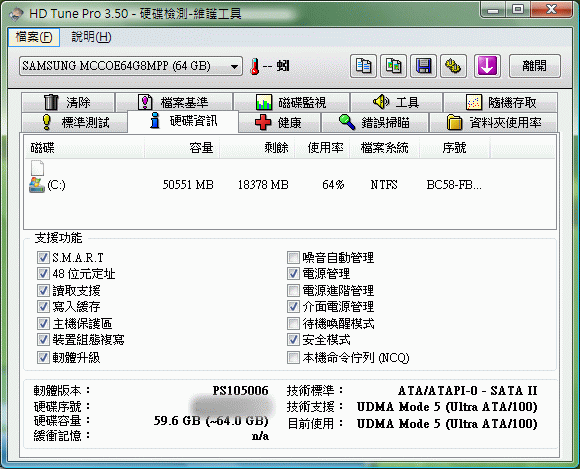Viewport: 580px width, 469px height.
Task: Switch to the 檔案基準 tab
Action: tap(174, 102)
